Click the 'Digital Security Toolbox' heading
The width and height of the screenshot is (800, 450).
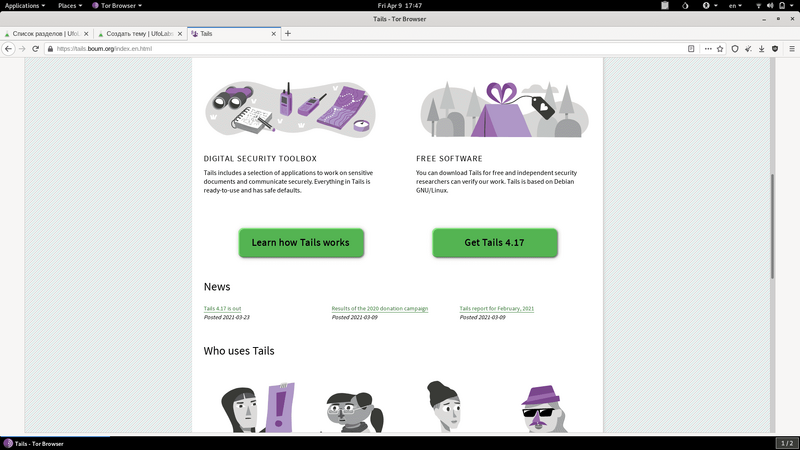click(260, 159)
